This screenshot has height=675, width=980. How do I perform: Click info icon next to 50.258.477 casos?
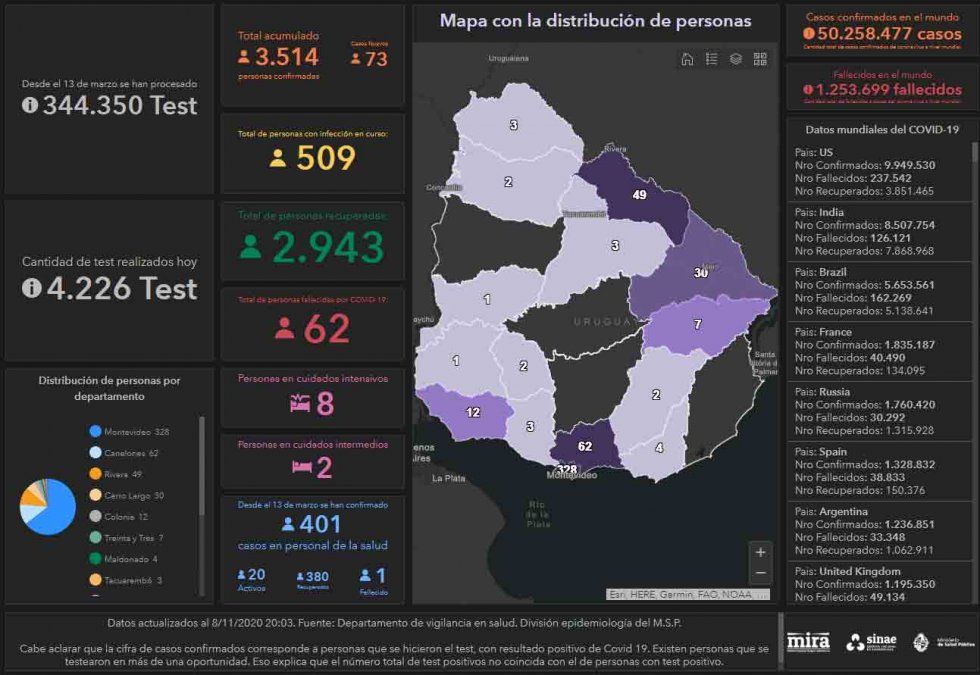(808, 33)
